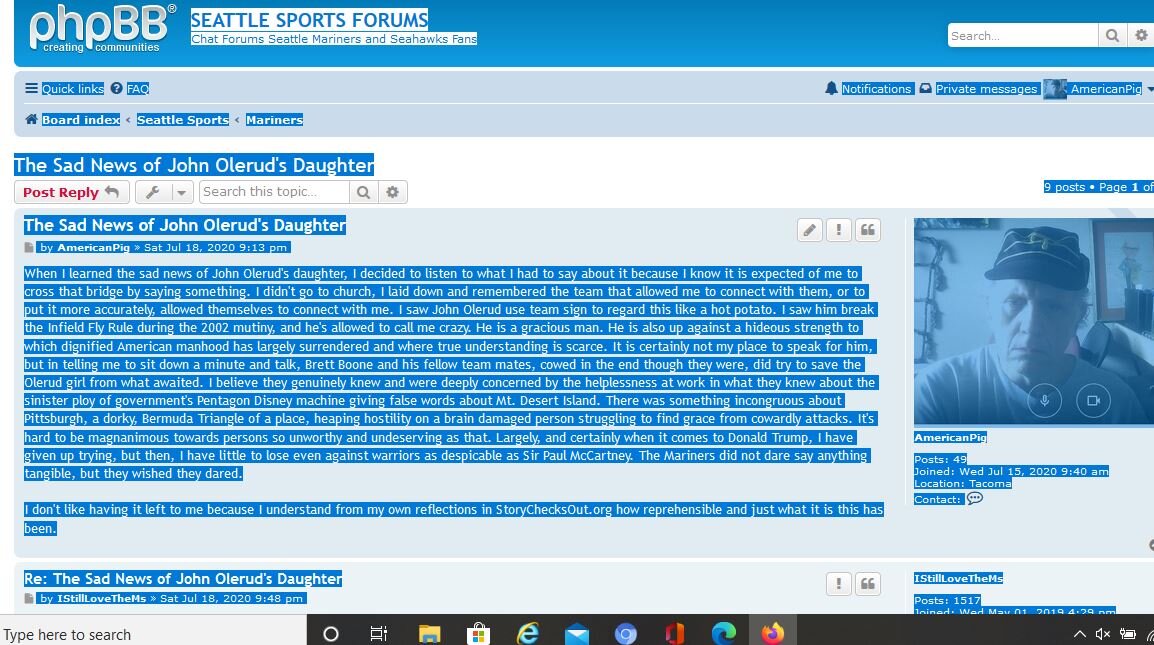Click the Post Reply button
1154x645 pixels.
click(71, 192)
